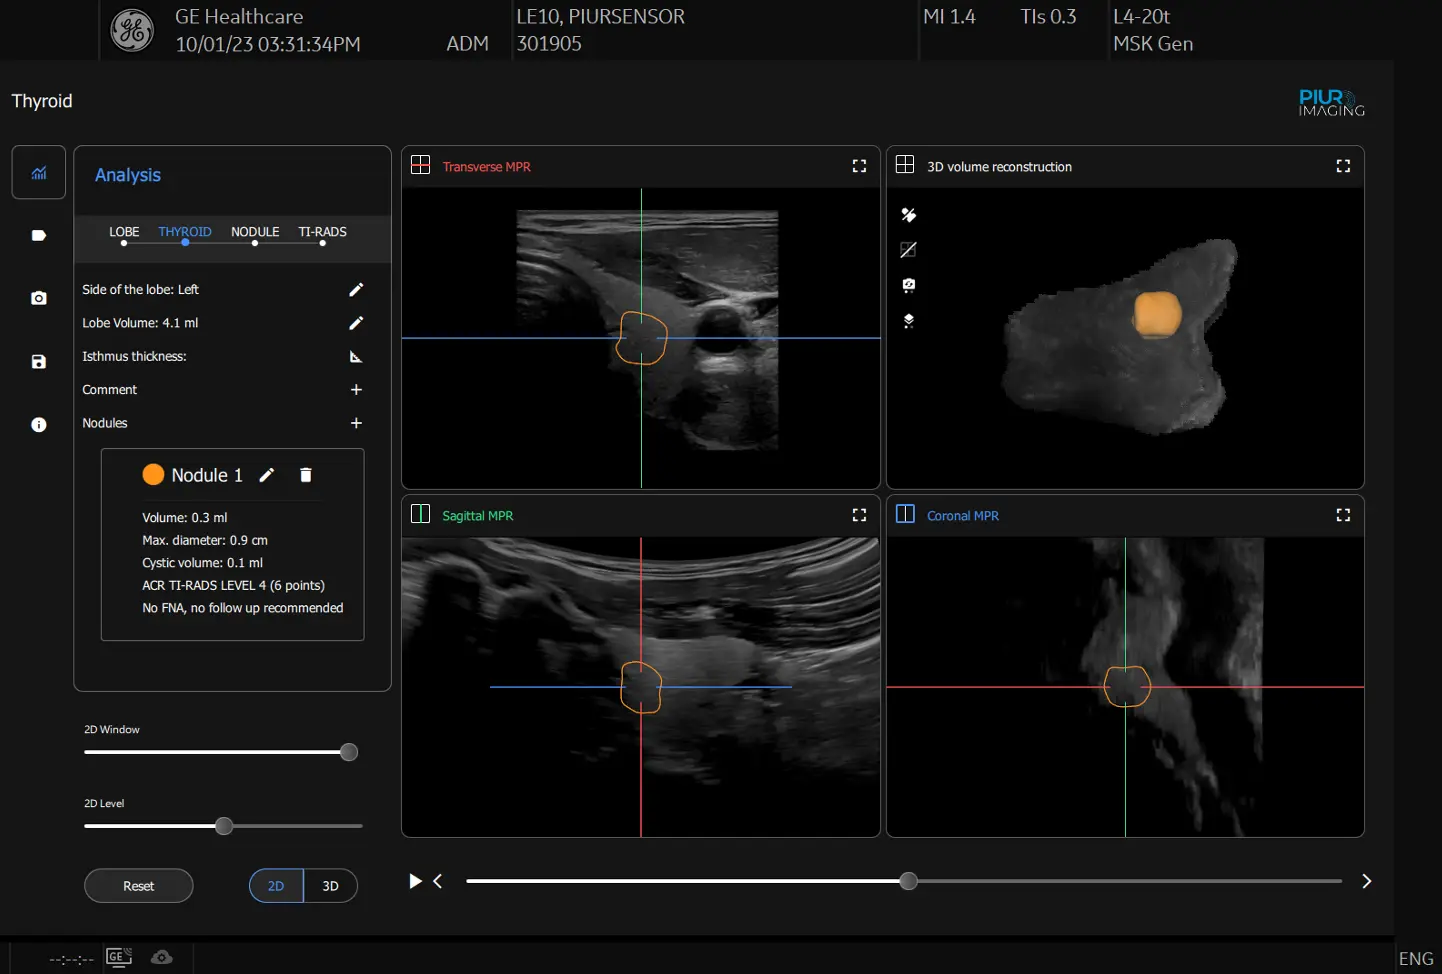Viewport: 1442px width, 974px height.
Task: Toggle the clipping plane tool in 3D view
Action: pyautogui.click(x=909, y=215)
